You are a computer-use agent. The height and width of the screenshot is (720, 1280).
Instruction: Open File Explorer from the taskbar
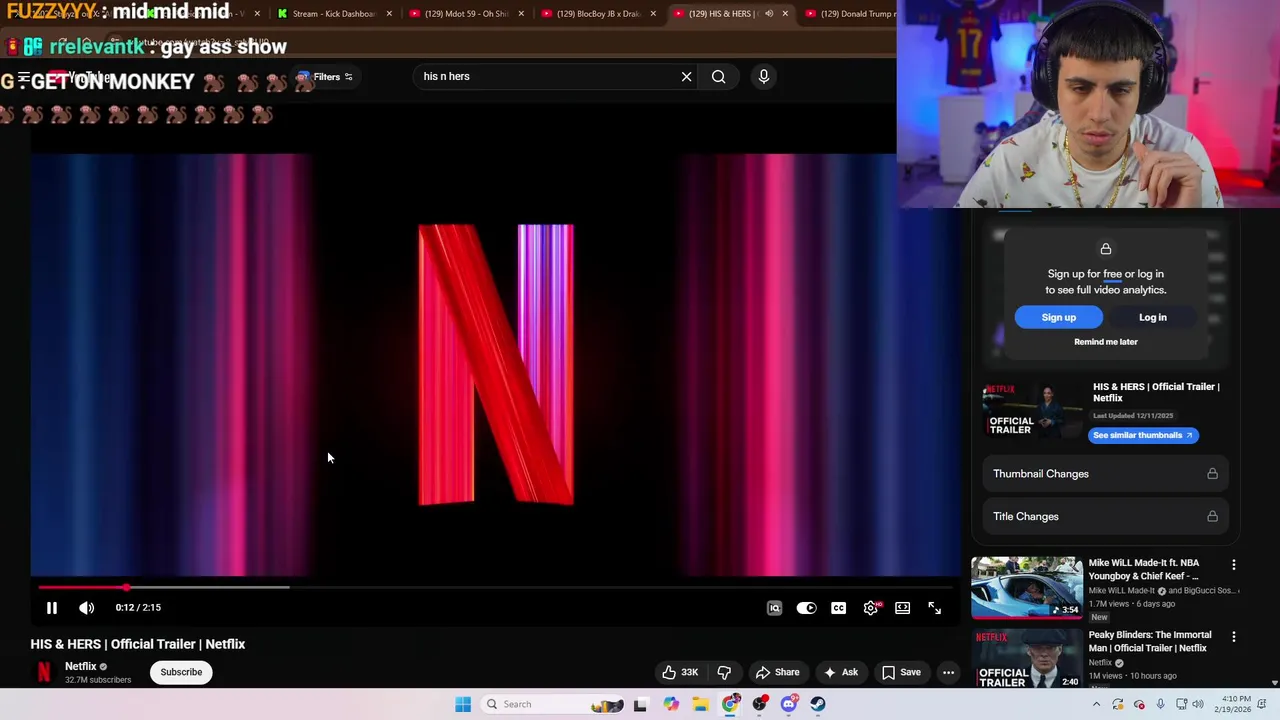(x=700, y=704)
